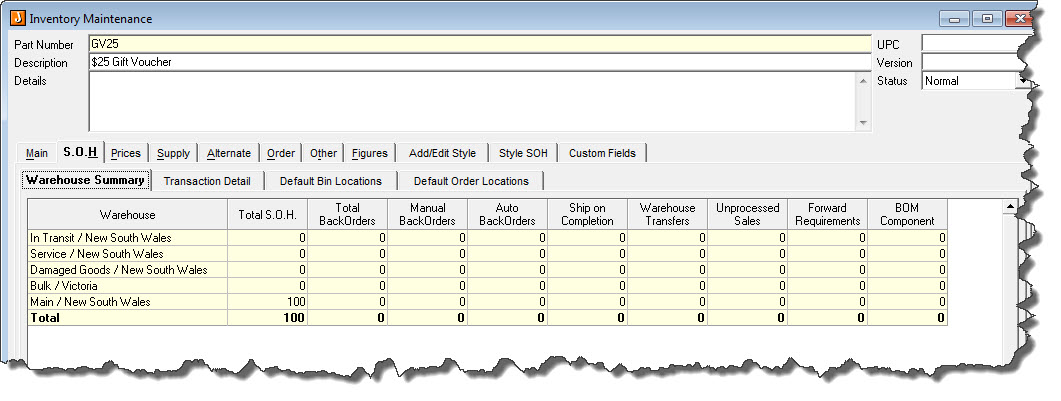Viewport: 1061px width, 401px height.
Task: Click the Unprocessed Sales column header
Action: 747,214
